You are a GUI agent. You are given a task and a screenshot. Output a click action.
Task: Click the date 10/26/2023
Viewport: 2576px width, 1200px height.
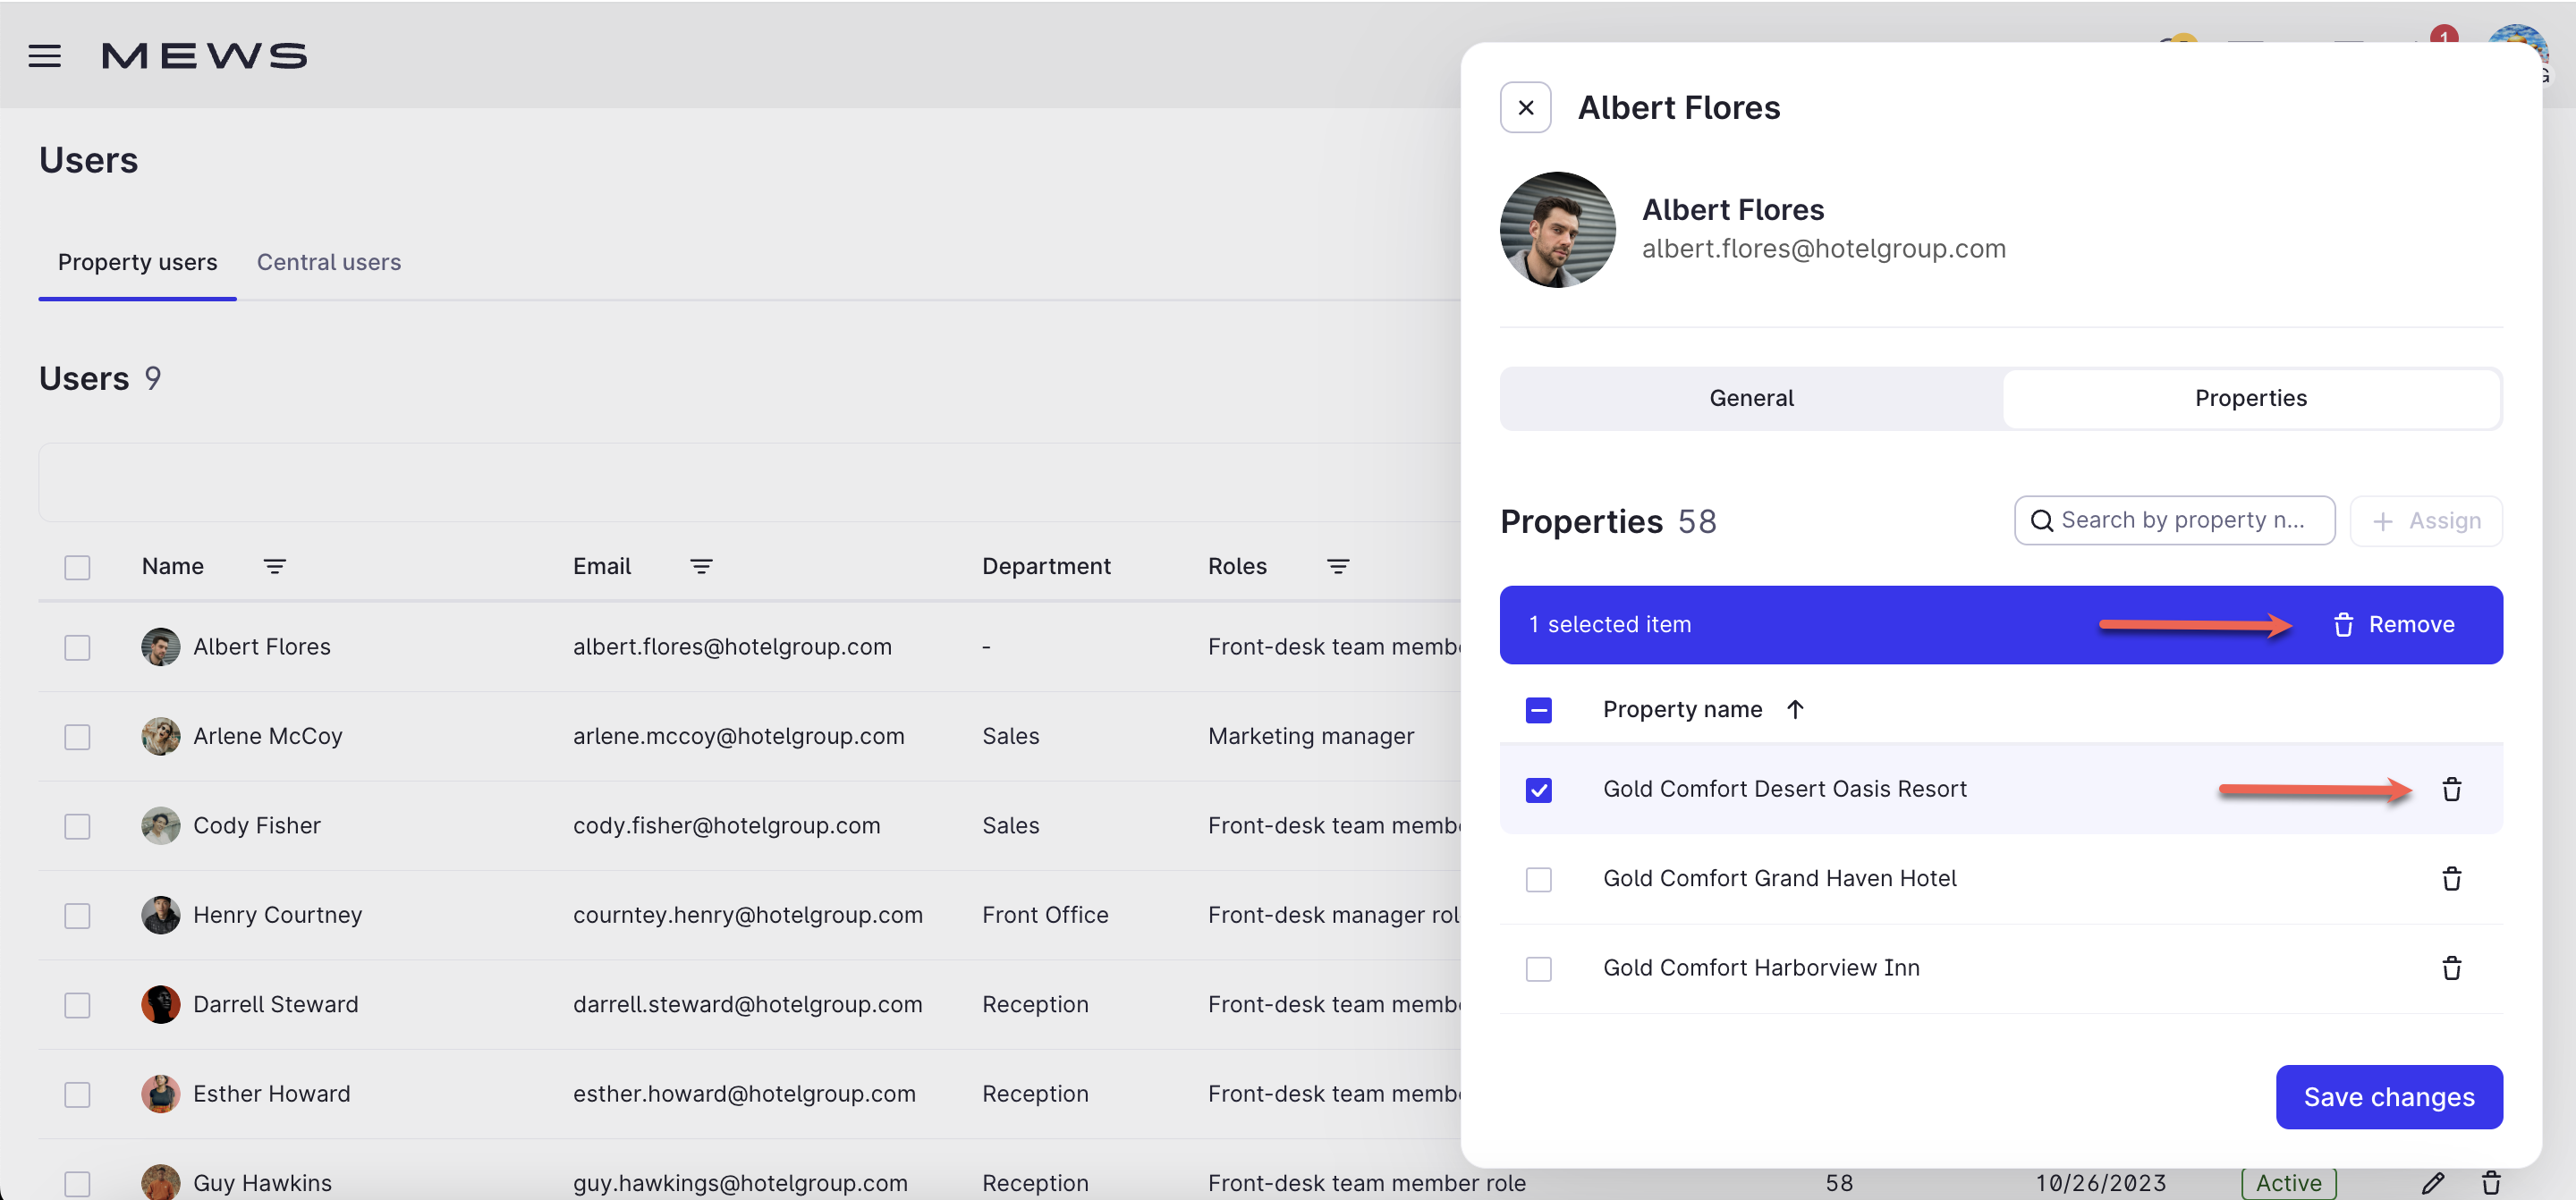(x=2101, y=1183)
